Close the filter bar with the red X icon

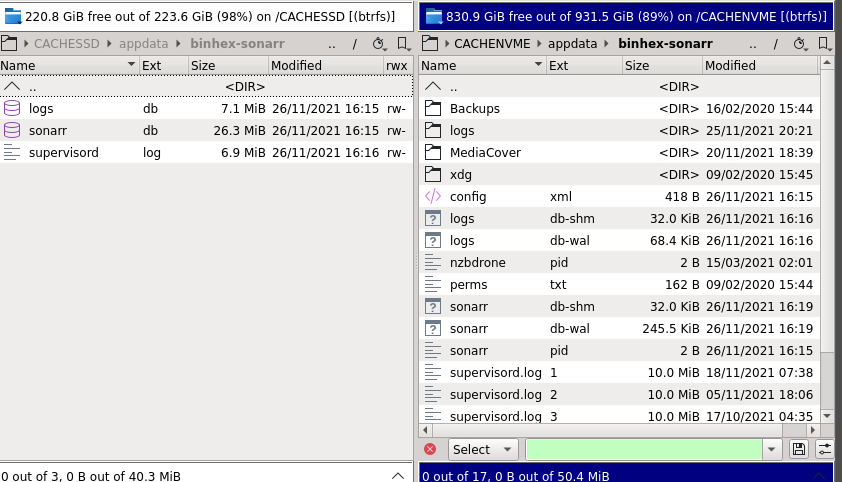click(x=430, y=449)
